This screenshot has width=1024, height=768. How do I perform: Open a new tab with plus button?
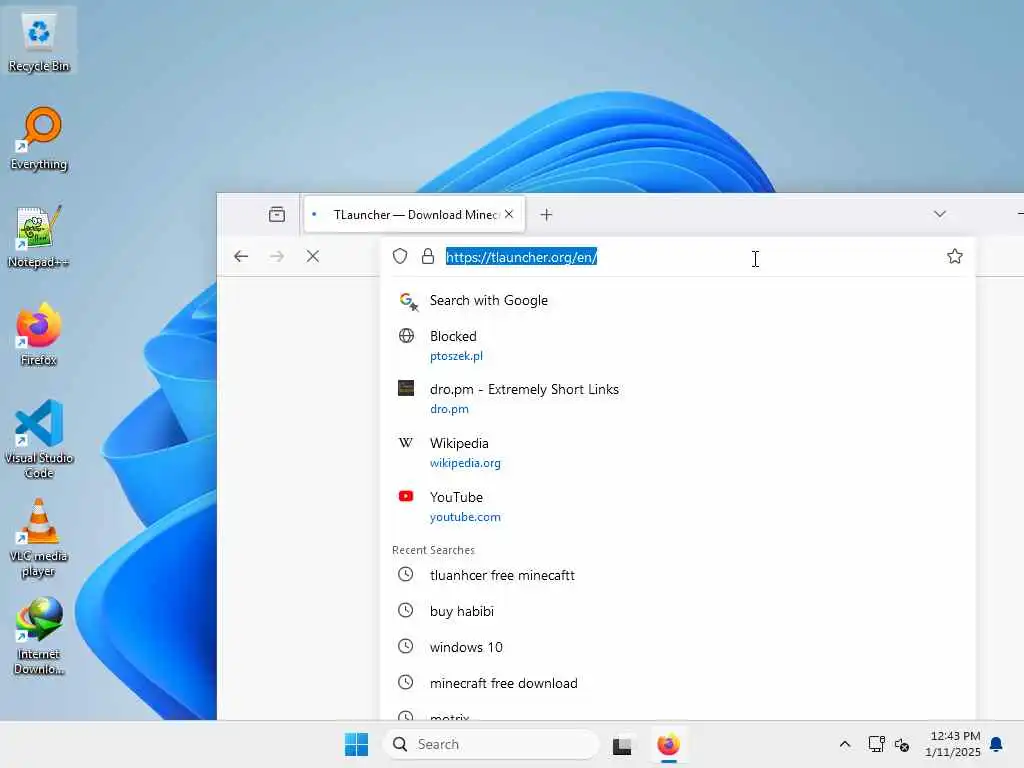[547, 214]
